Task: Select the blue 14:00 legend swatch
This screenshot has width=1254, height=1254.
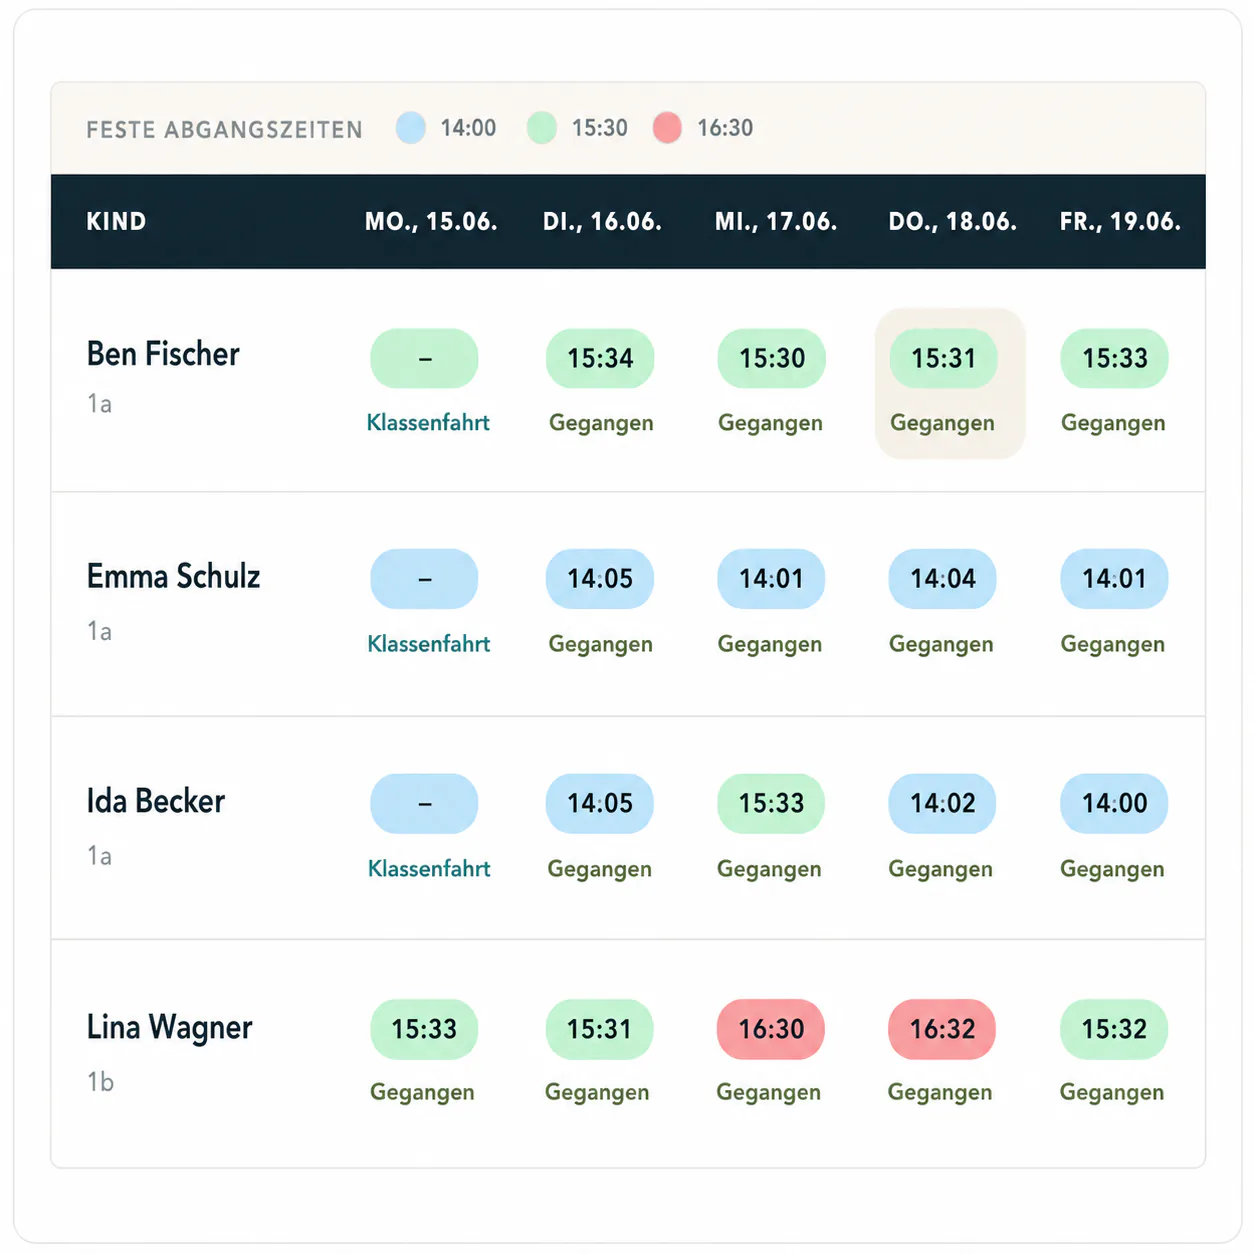Action: tap(411, 128)
